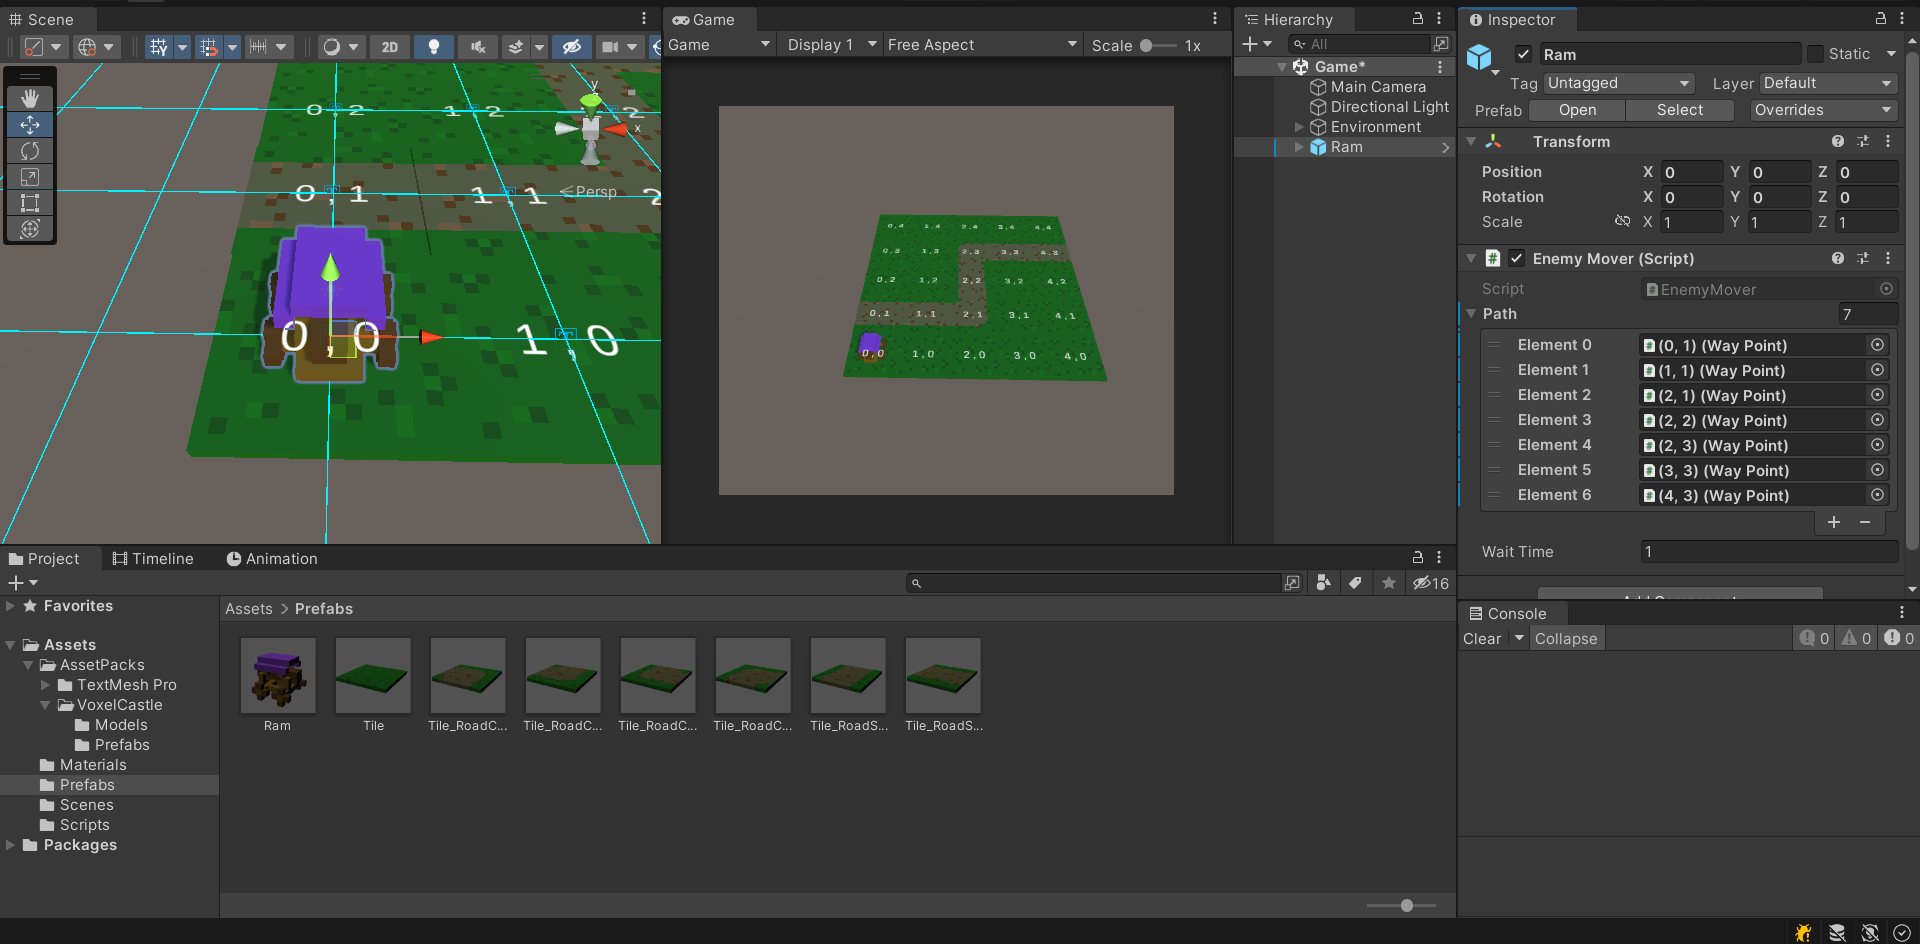Select the Rotate tool
The height and width of the screenshot is (944, 1920).
click(x=30, y=150)
